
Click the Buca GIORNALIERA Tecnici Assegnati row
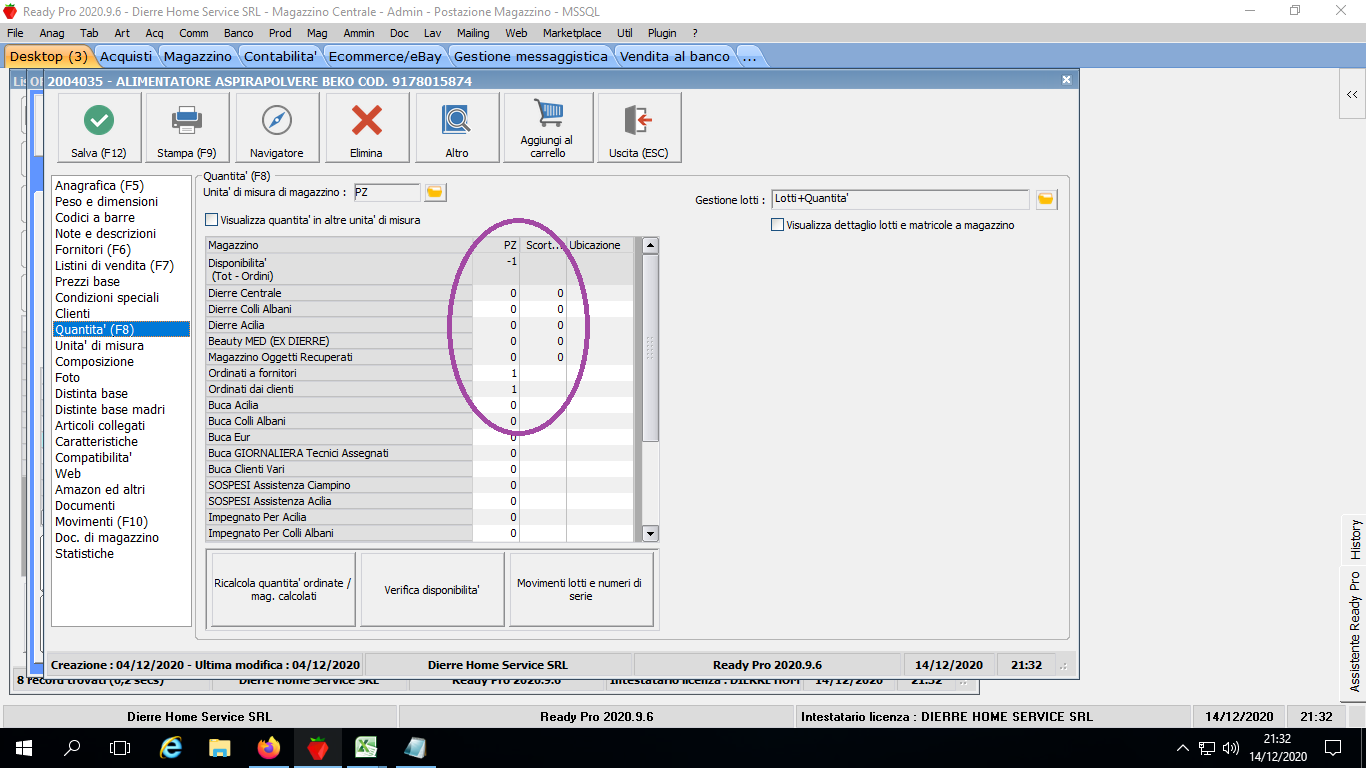(x=419, y=454)
